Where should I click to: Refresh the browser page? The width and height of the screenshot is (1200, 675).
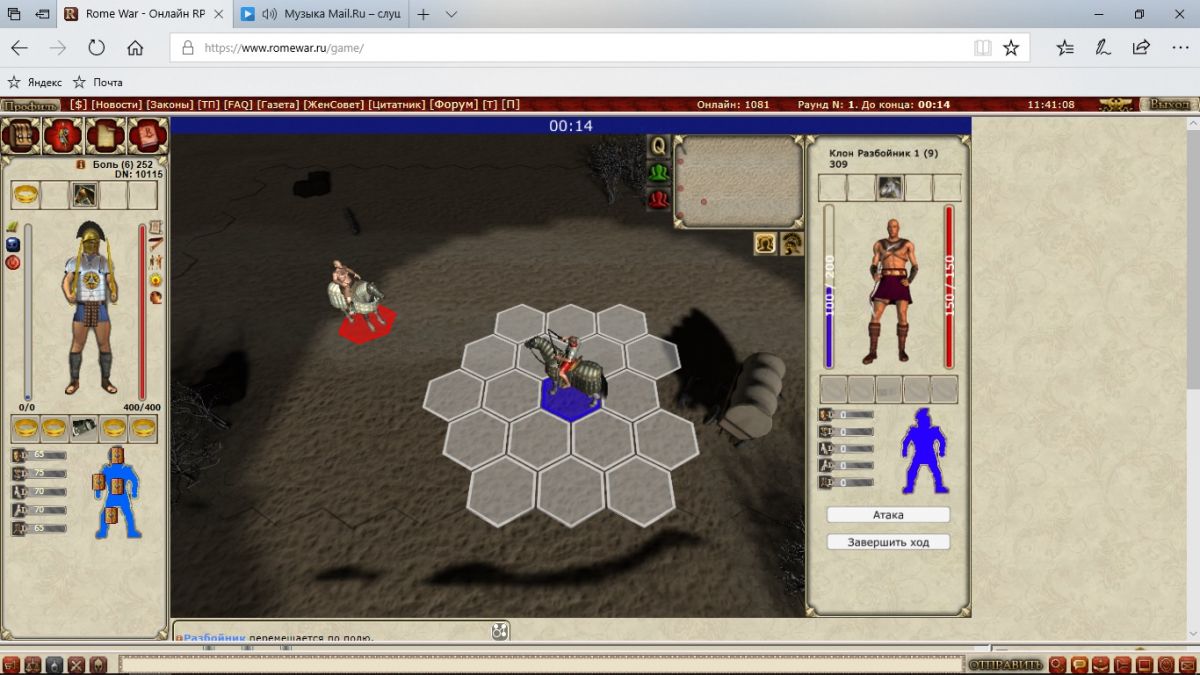point(97,47)
